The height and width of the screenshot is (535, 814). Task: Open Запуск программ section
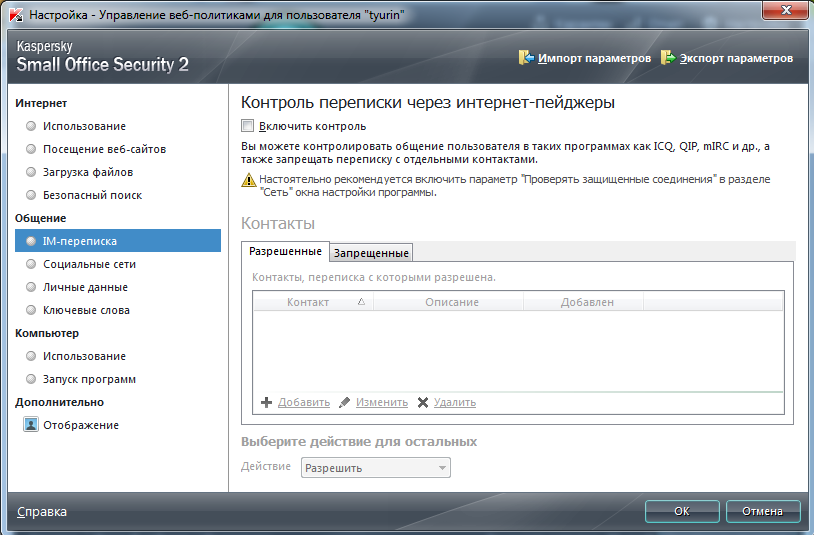[89, 379]
